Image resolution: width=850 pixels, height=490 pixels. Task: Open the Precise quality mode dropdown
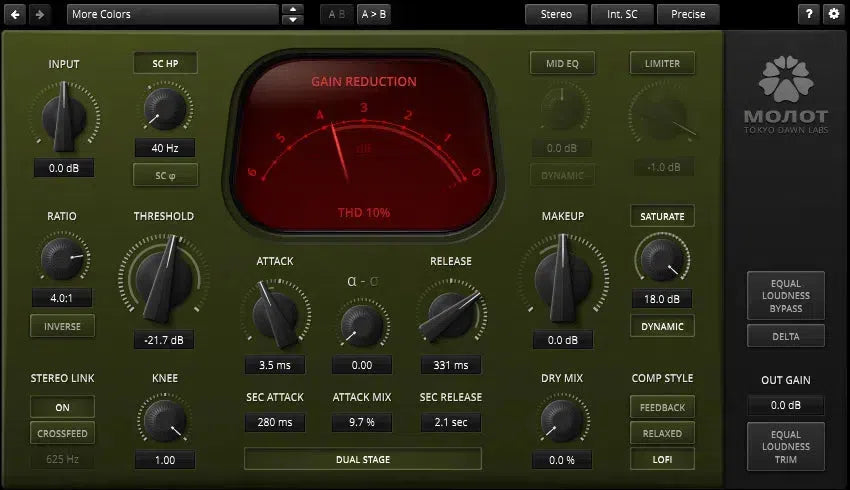click(x=688, y=14)
